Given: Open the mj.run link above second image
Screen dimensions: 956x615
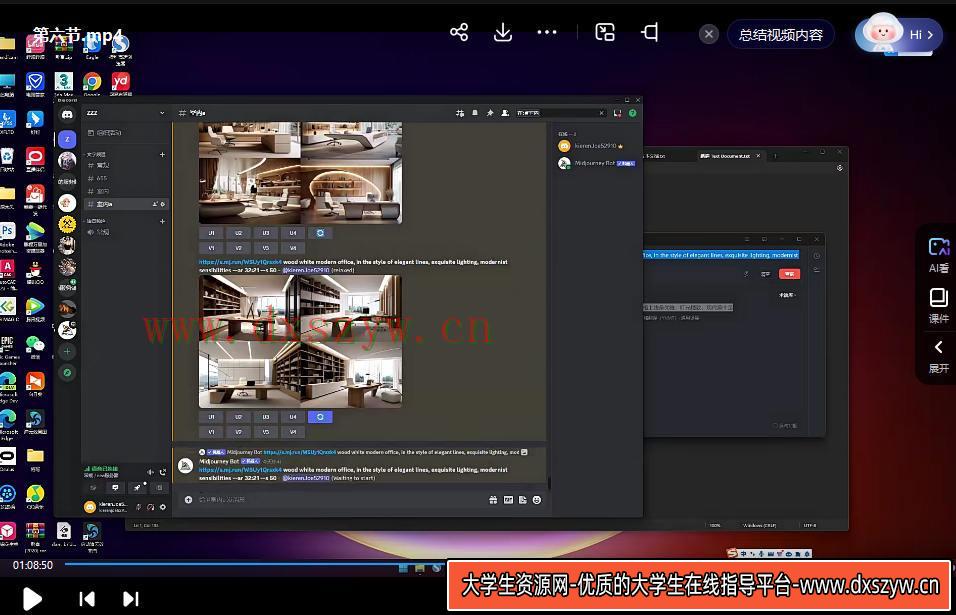Looking at the screenshot, I should click(240, 262).
